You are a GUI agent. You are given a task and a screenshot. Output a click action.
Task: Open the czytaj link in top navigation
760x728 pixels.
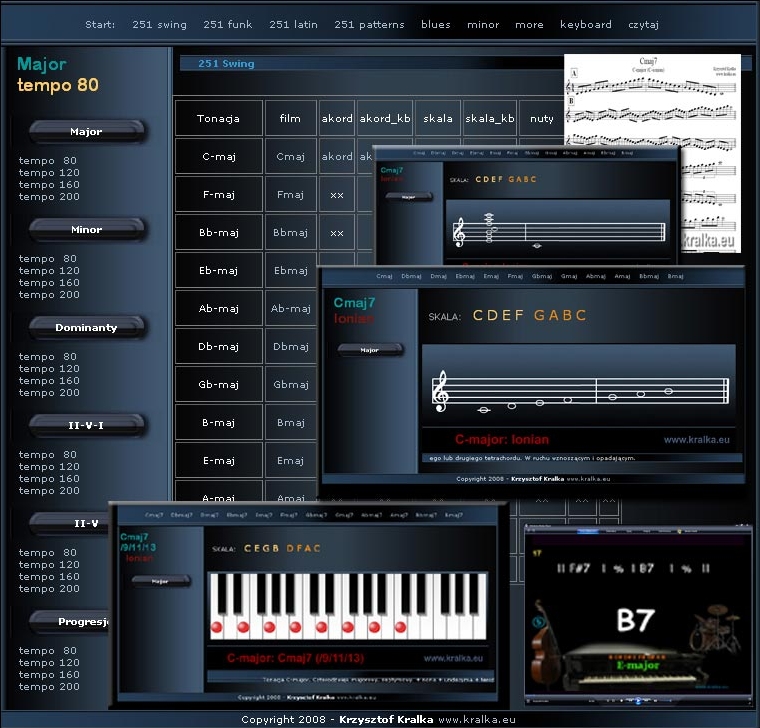pyautogui.click(x=643, y=24)
